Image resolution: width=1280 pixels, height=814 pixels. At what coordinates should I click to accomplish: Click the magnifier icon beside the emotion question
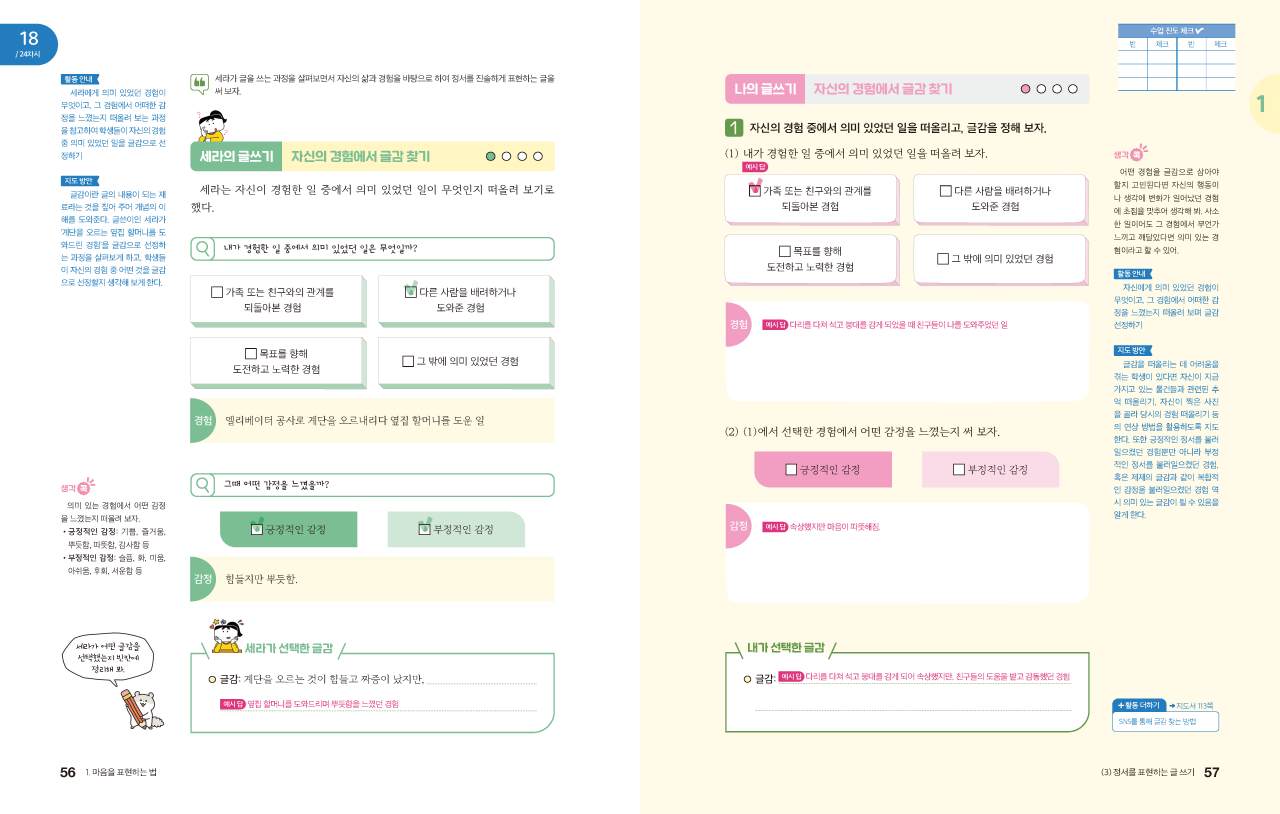[x=204, y=485]
